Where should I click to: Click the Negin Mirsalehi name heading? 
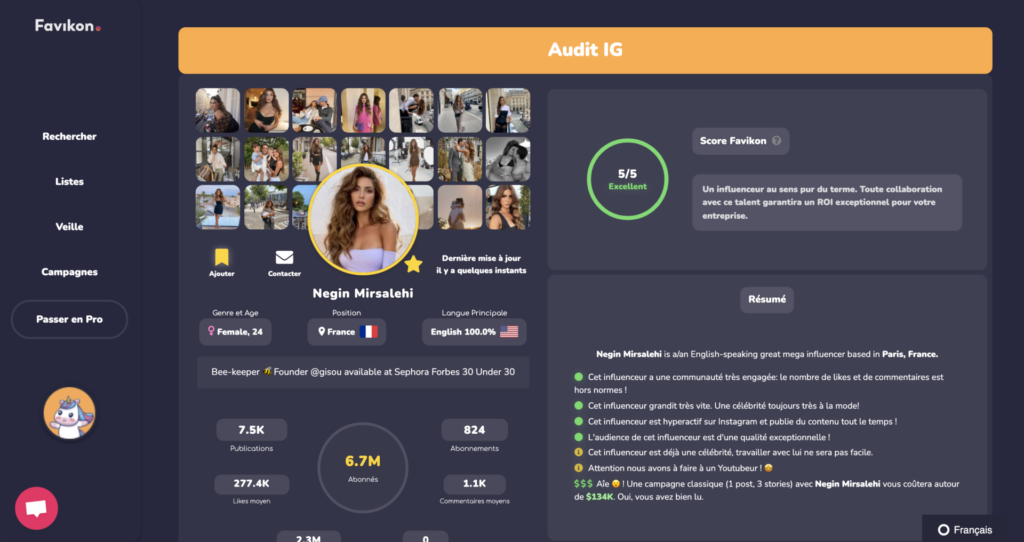(x=362, y=293)
